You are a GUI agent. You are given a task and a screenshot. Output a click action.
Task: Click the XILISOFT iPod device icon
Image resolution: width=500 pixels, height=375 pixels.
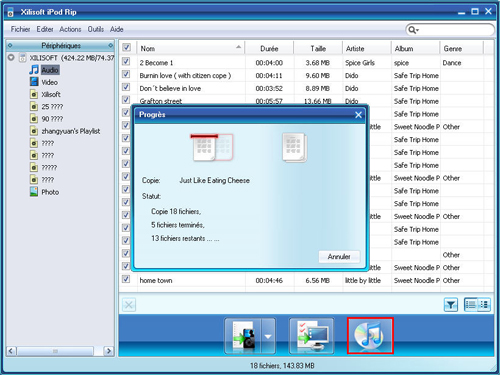click(22, 58)
